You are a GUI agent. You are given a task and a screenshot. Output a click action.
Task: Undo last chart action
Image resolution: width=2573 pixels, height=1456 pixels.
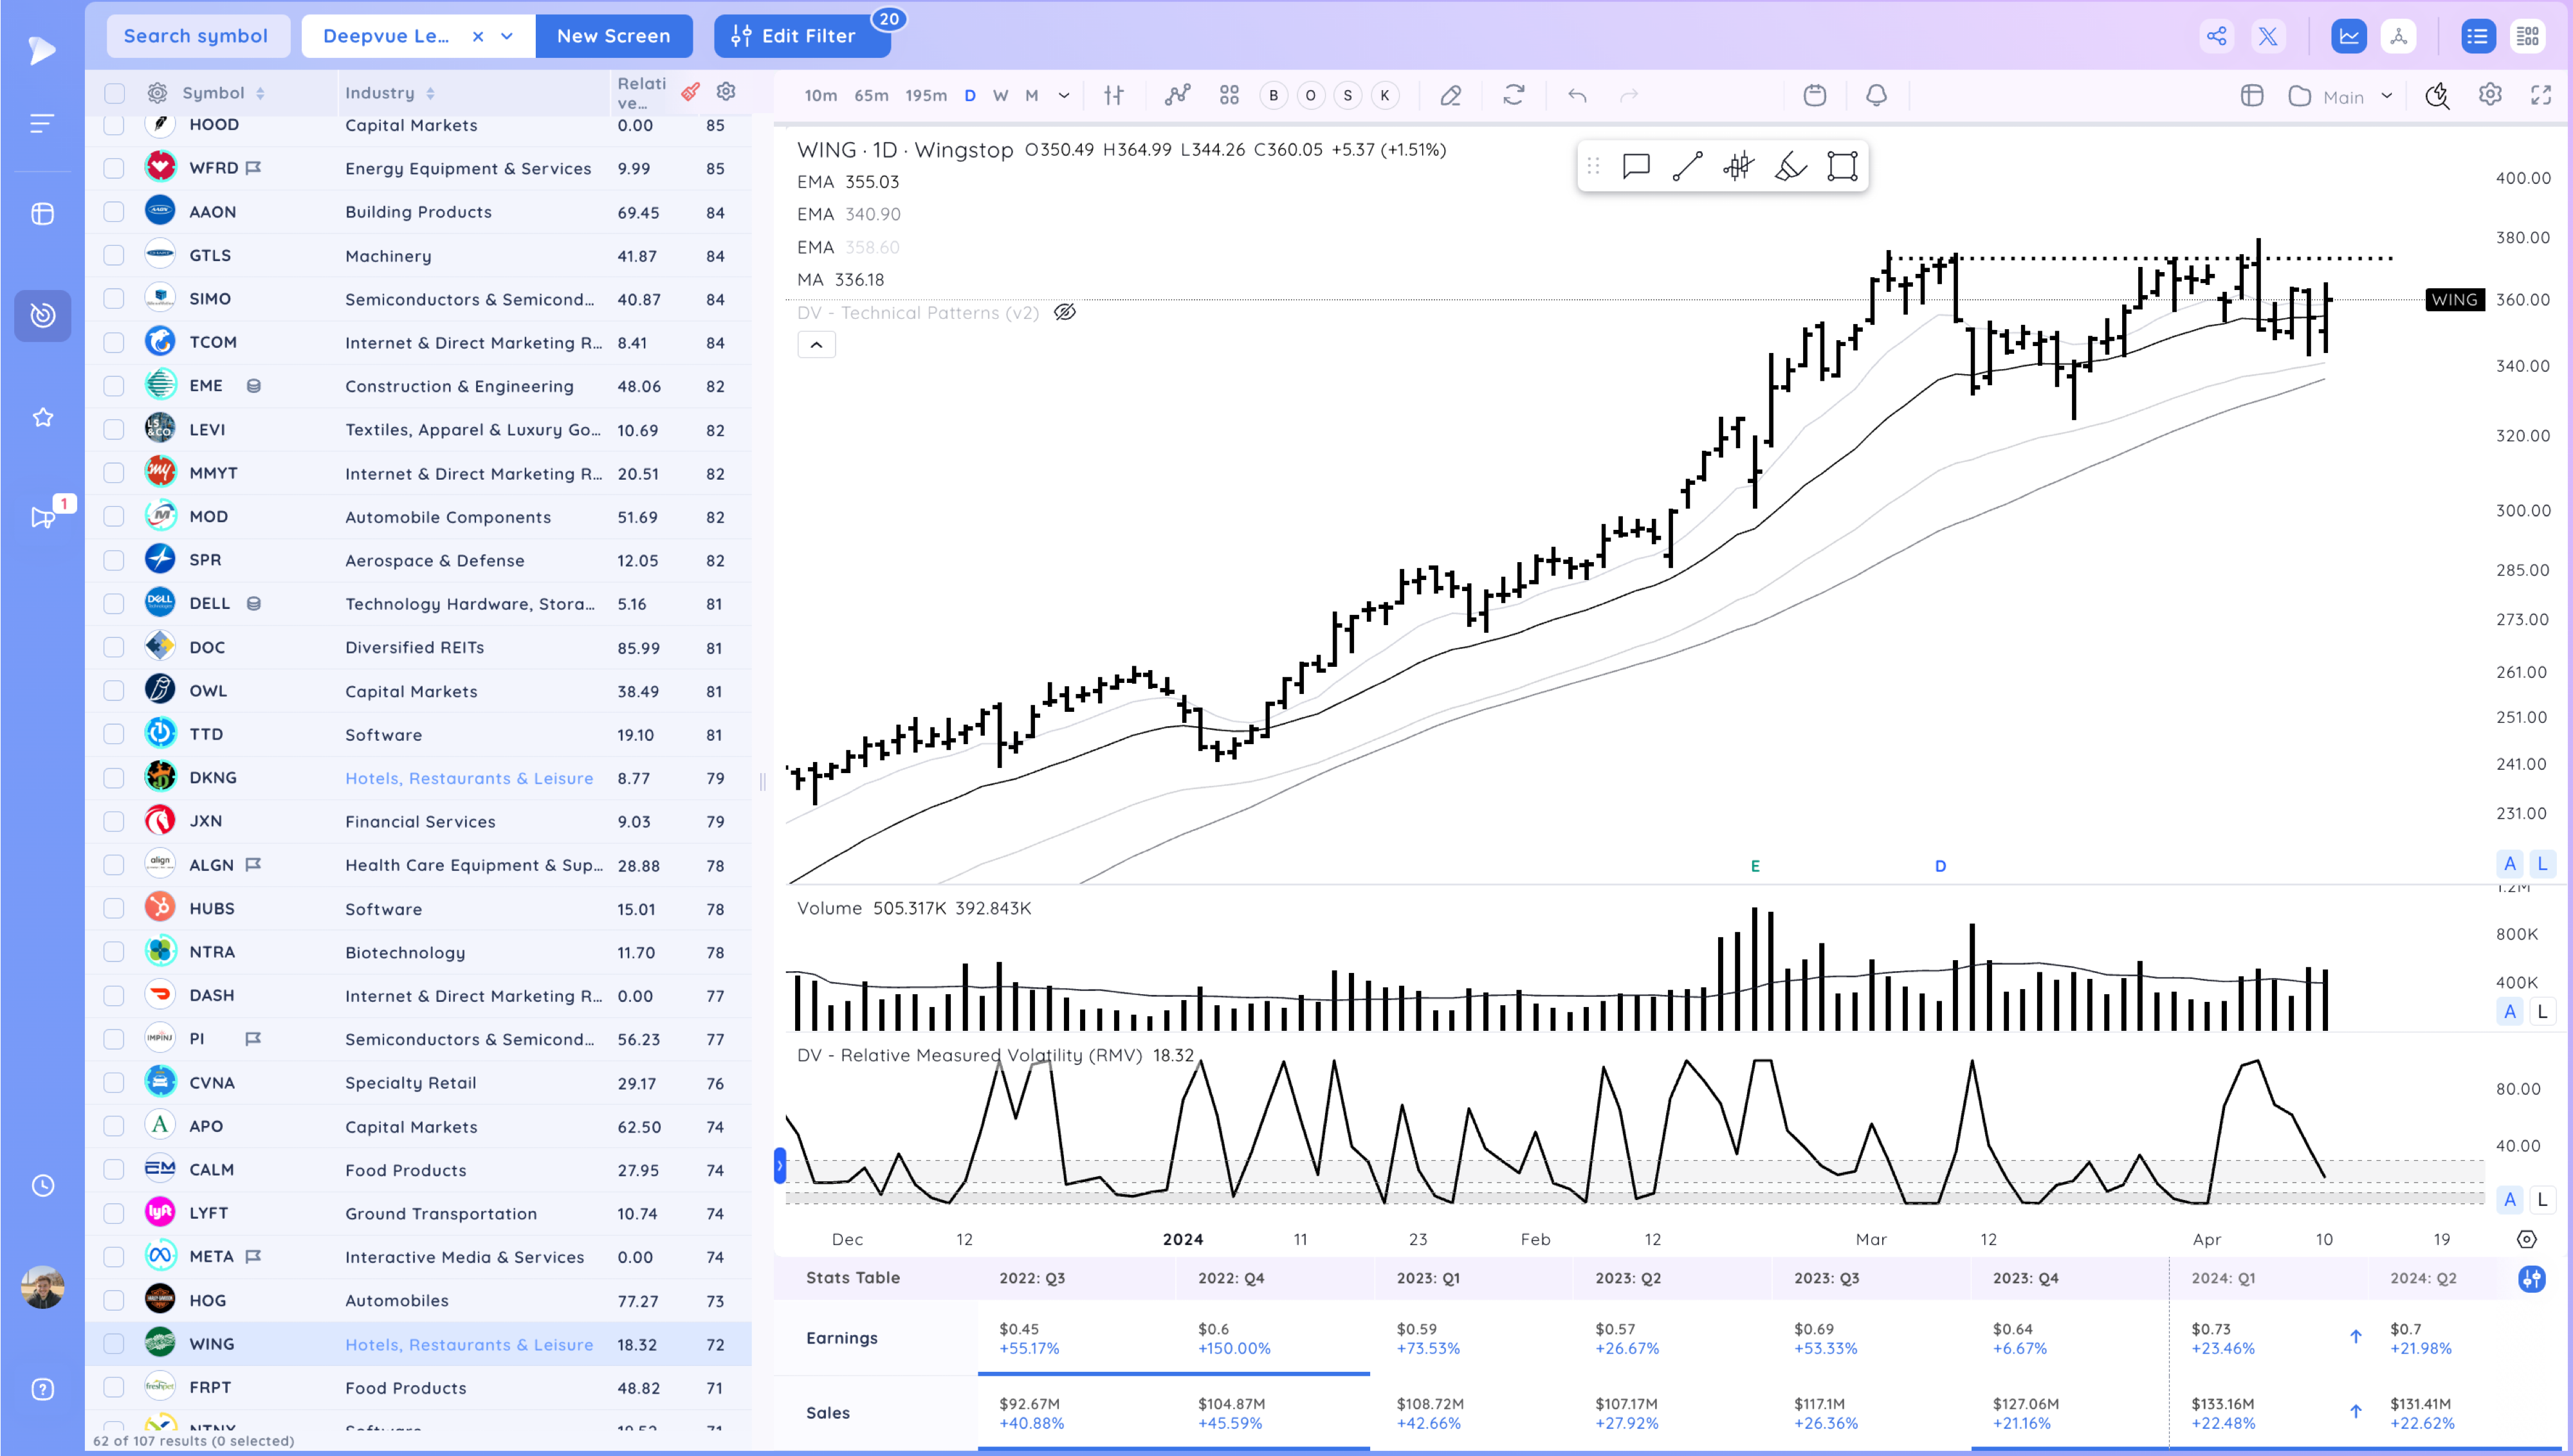tap(1577, 96)
